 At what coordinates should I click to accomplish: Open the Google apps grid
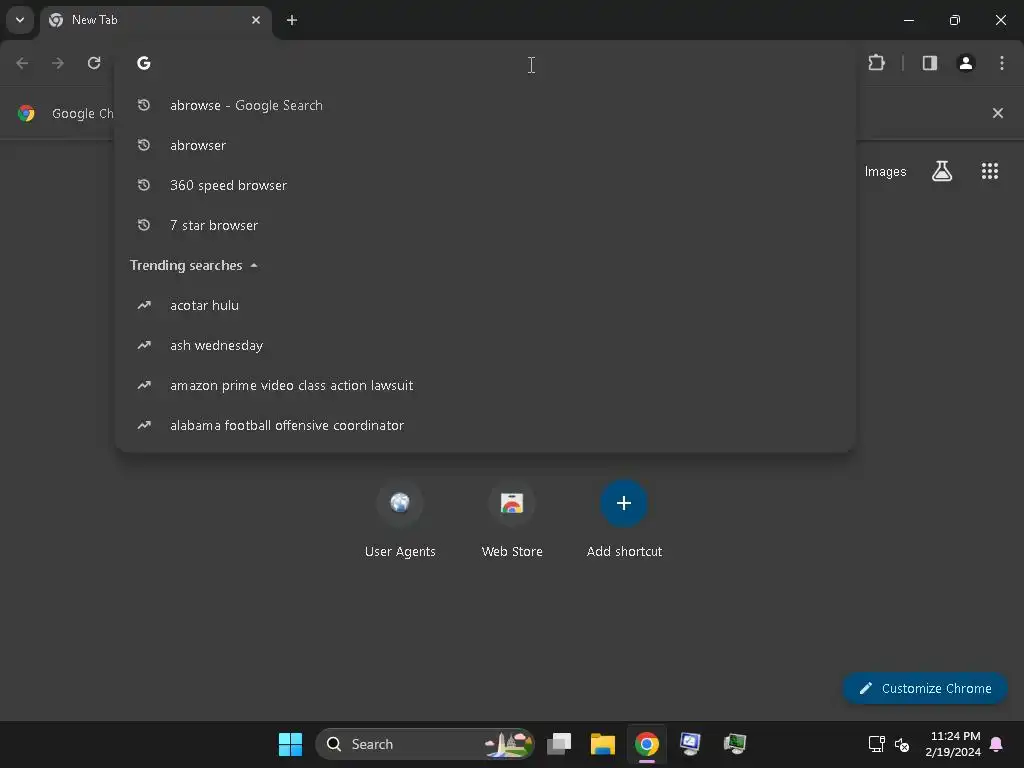coord(989,171)
